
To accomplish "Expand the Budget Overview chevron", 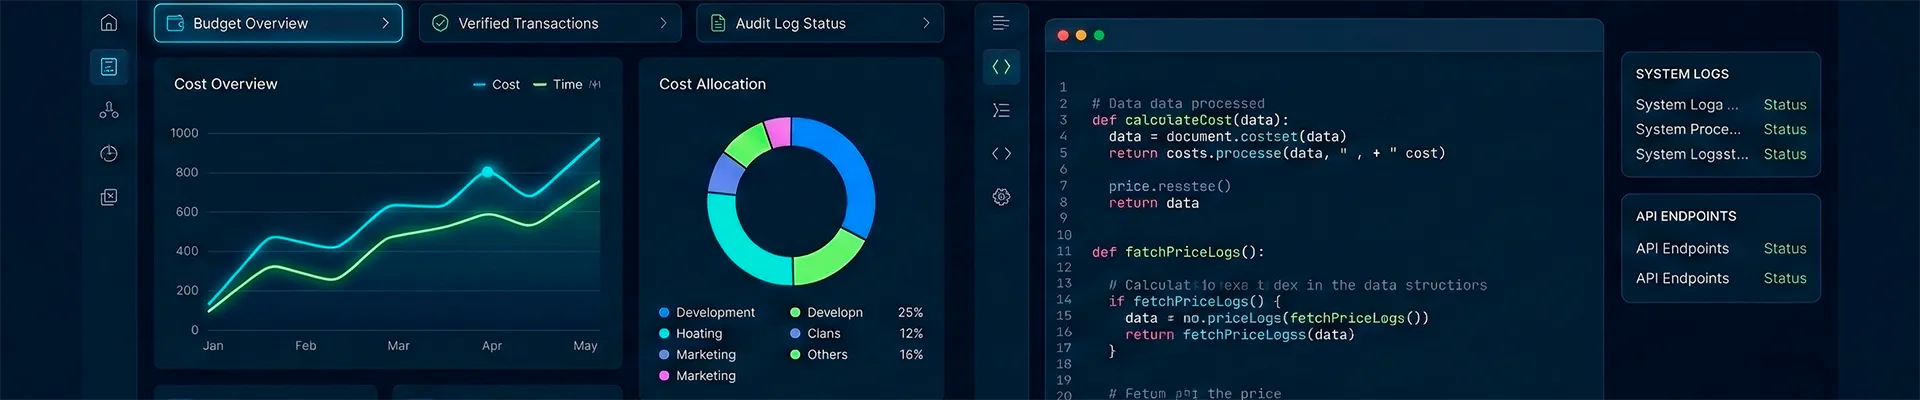I will (385, 23).
